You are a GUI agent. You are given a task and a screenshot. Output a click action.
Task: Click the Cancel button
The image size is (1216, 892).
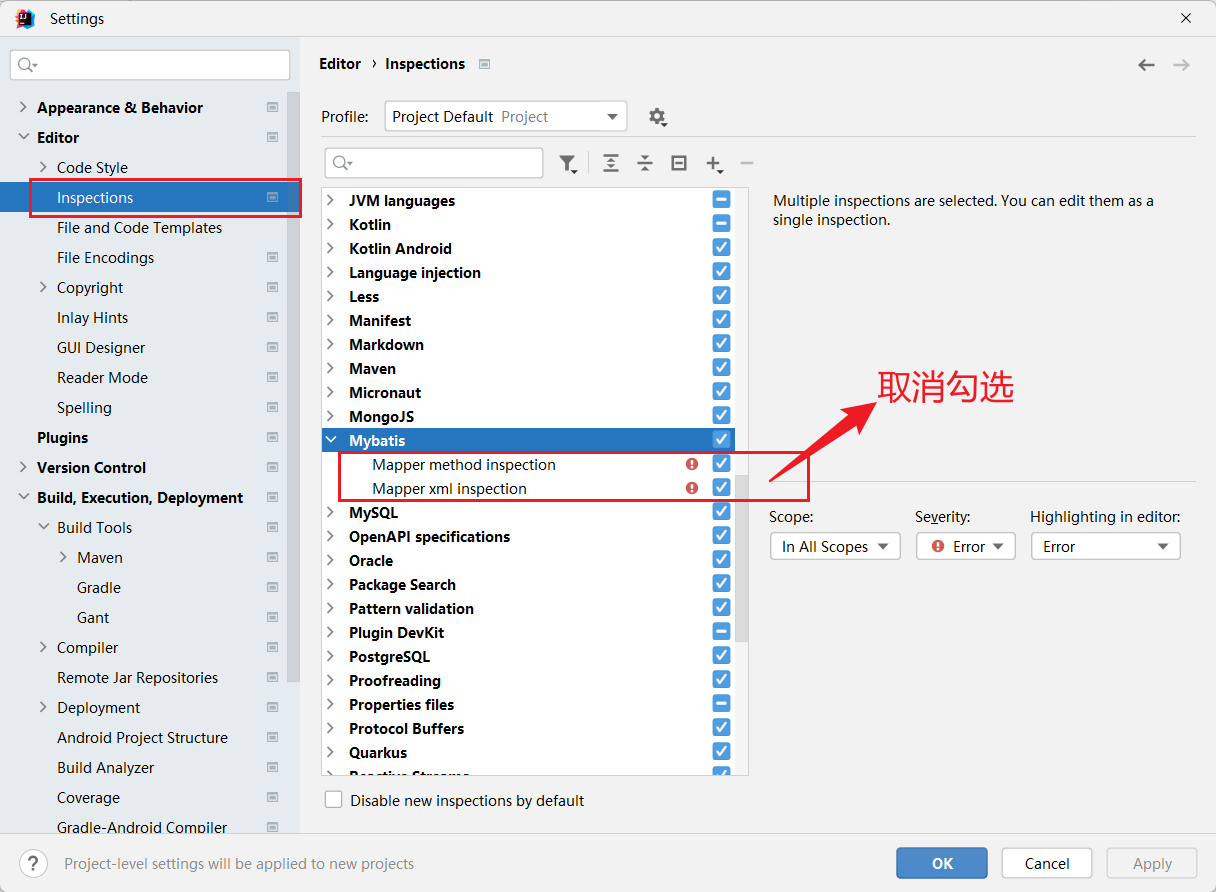pyautogui.click(x=1047, y=863)
